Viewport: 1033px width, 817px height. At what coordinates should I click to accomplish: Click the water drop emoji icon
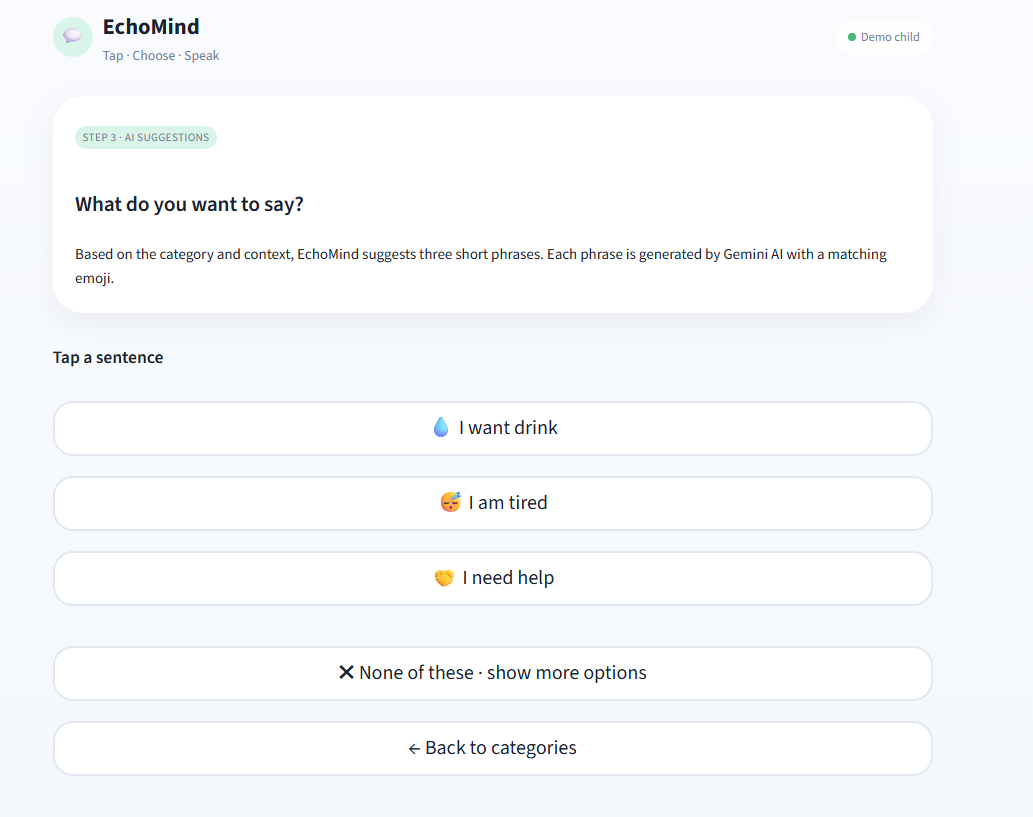click(x=441, y=428)
